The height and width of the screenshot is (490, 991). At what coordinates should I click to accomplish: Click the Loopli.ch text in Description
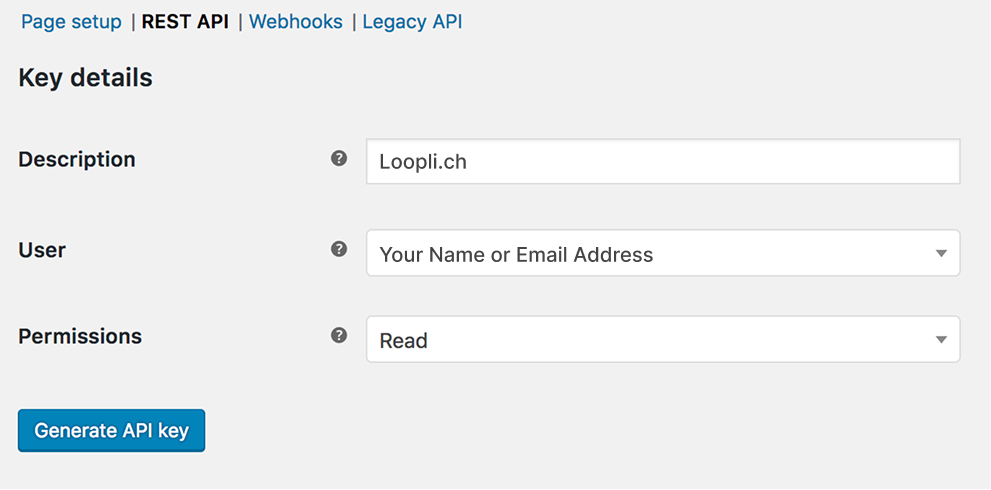click(x=423, y=161)
